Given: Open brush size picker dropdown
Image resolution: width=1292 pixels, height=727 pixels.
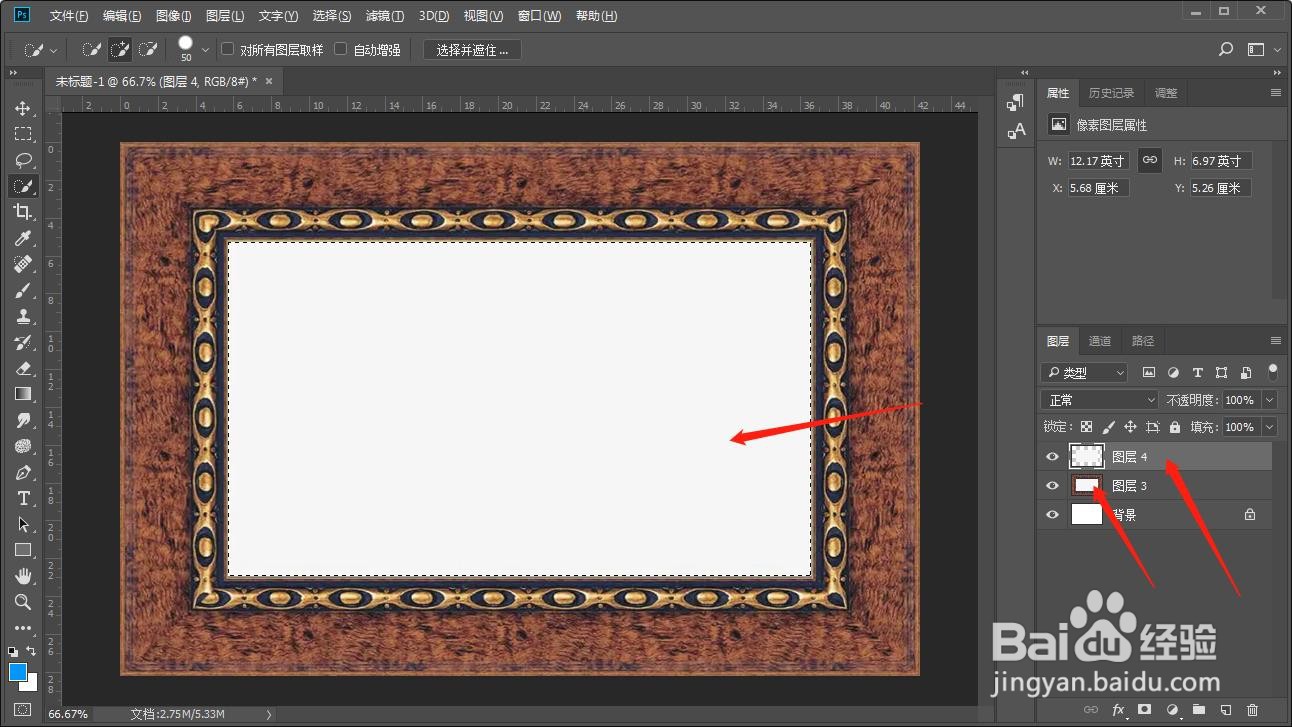Looking at the screenshot, I should (206, 49).
